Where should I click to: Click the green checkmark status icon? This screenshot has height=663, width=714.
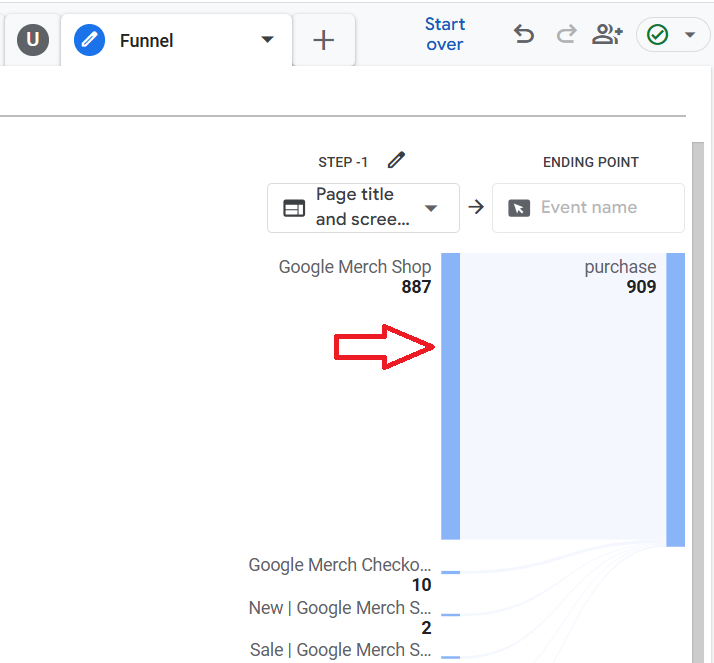(657, 35)
